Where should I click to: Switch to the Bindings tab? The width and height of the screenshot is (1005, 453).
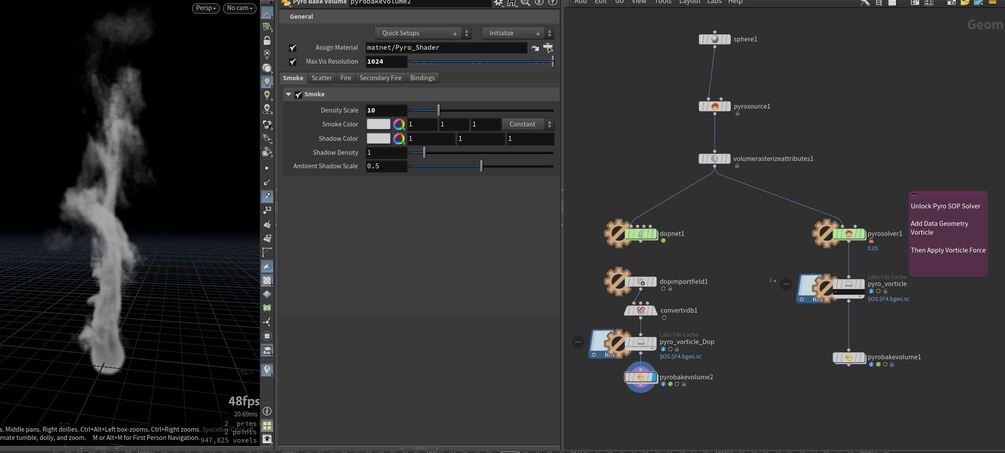point(422,78)
